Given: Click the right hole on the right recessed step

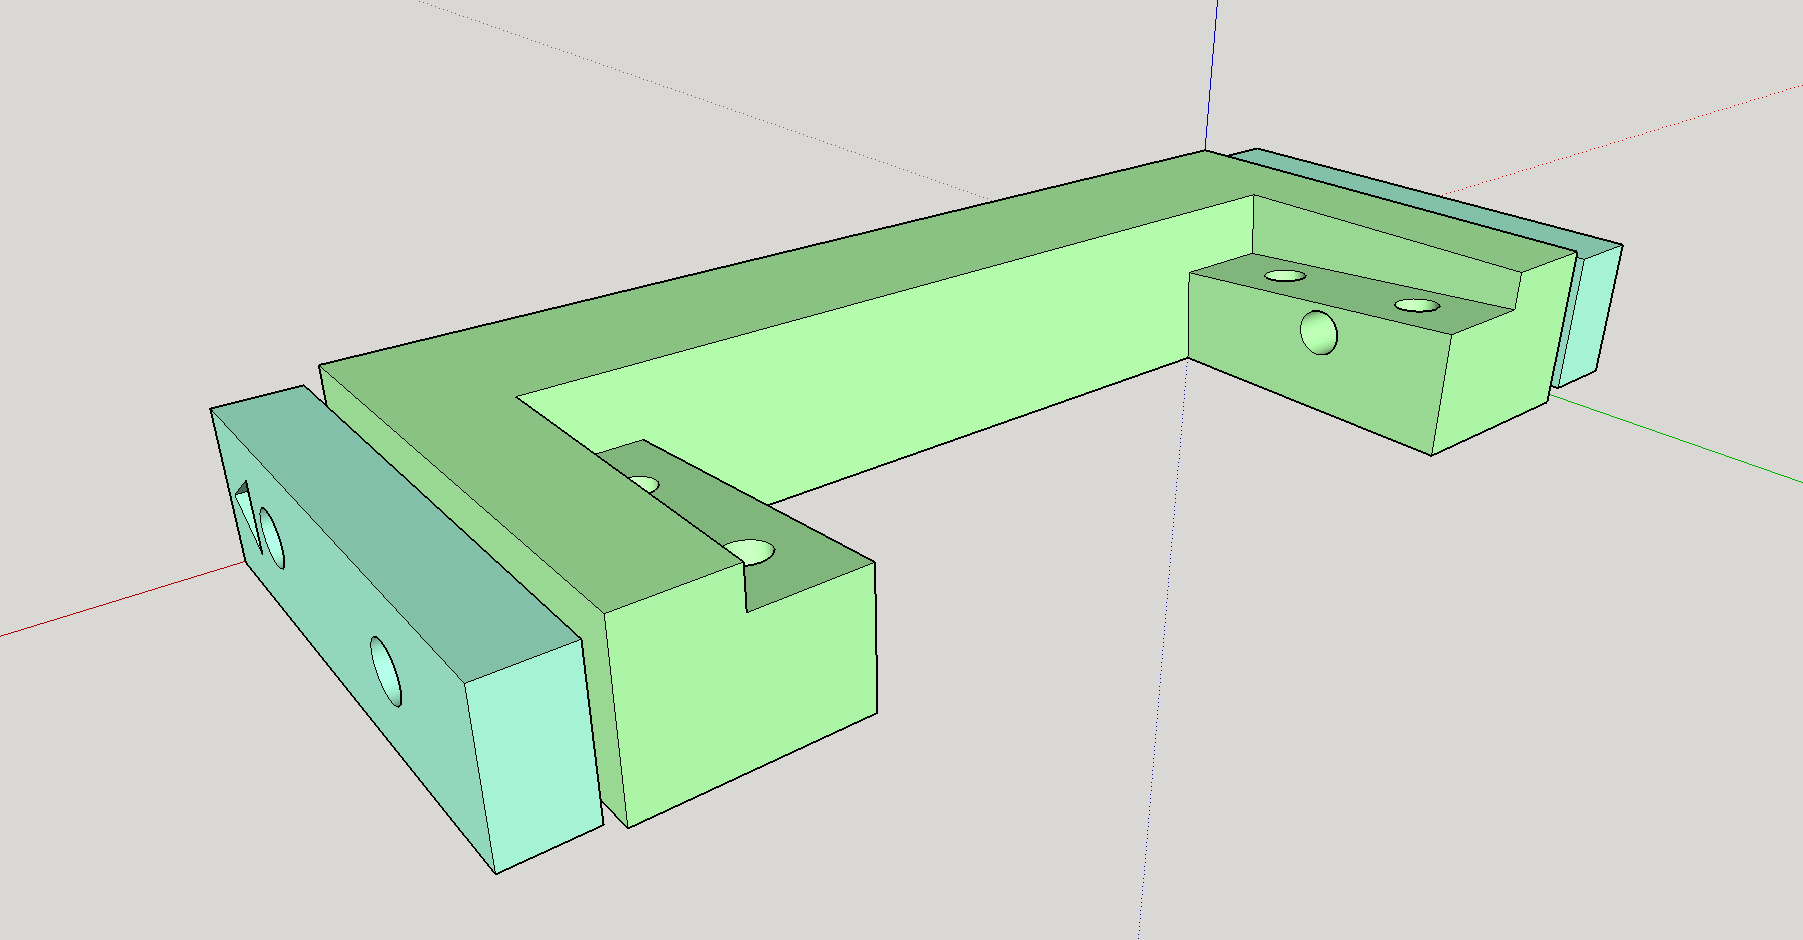Looking at the screenshot, I should [1417, 305].
